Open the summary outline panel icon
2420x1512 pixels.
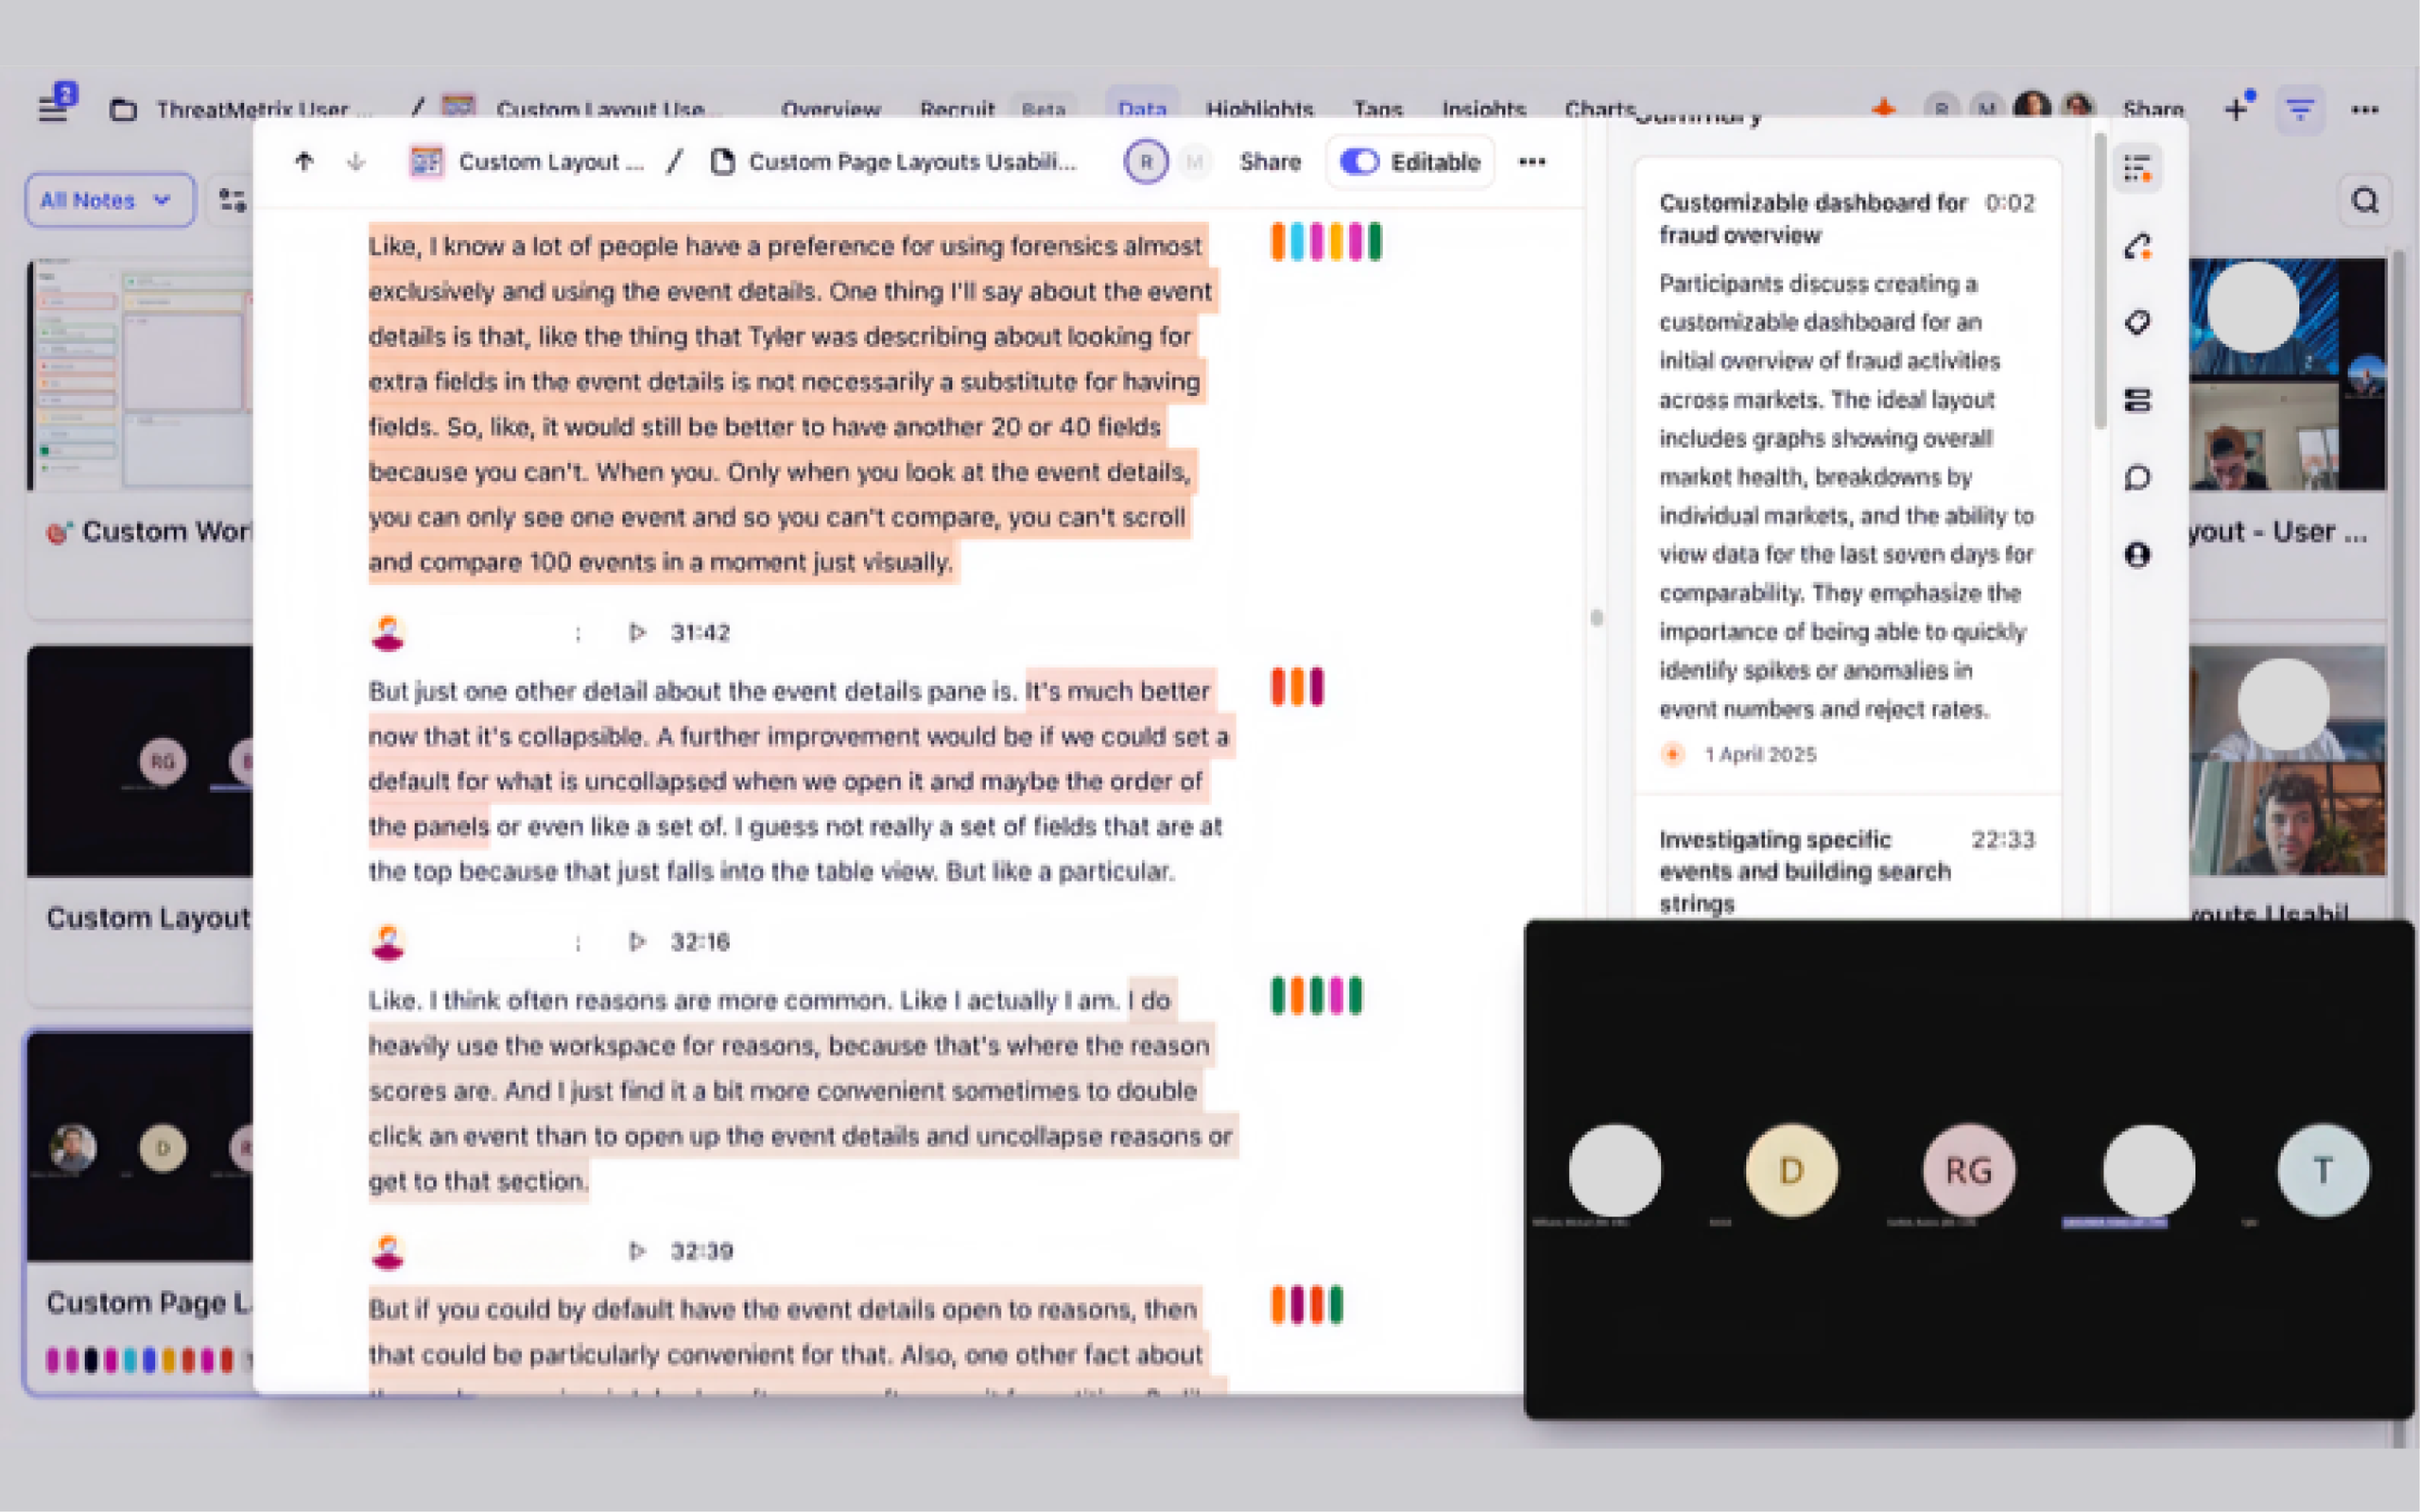(x=2139, y=168)
